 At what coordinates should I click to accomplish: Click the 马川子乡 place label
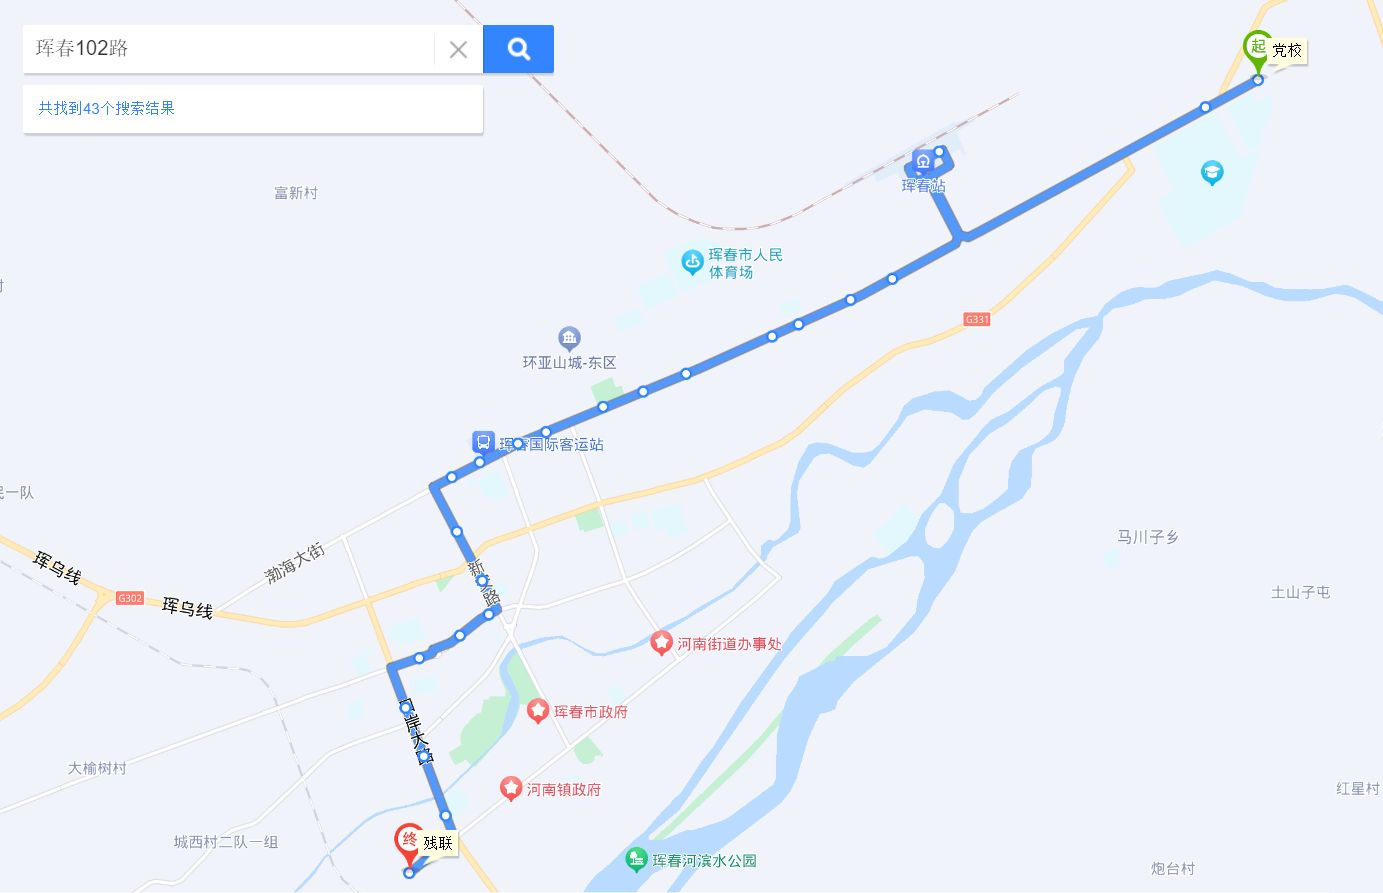(1148, 537)
